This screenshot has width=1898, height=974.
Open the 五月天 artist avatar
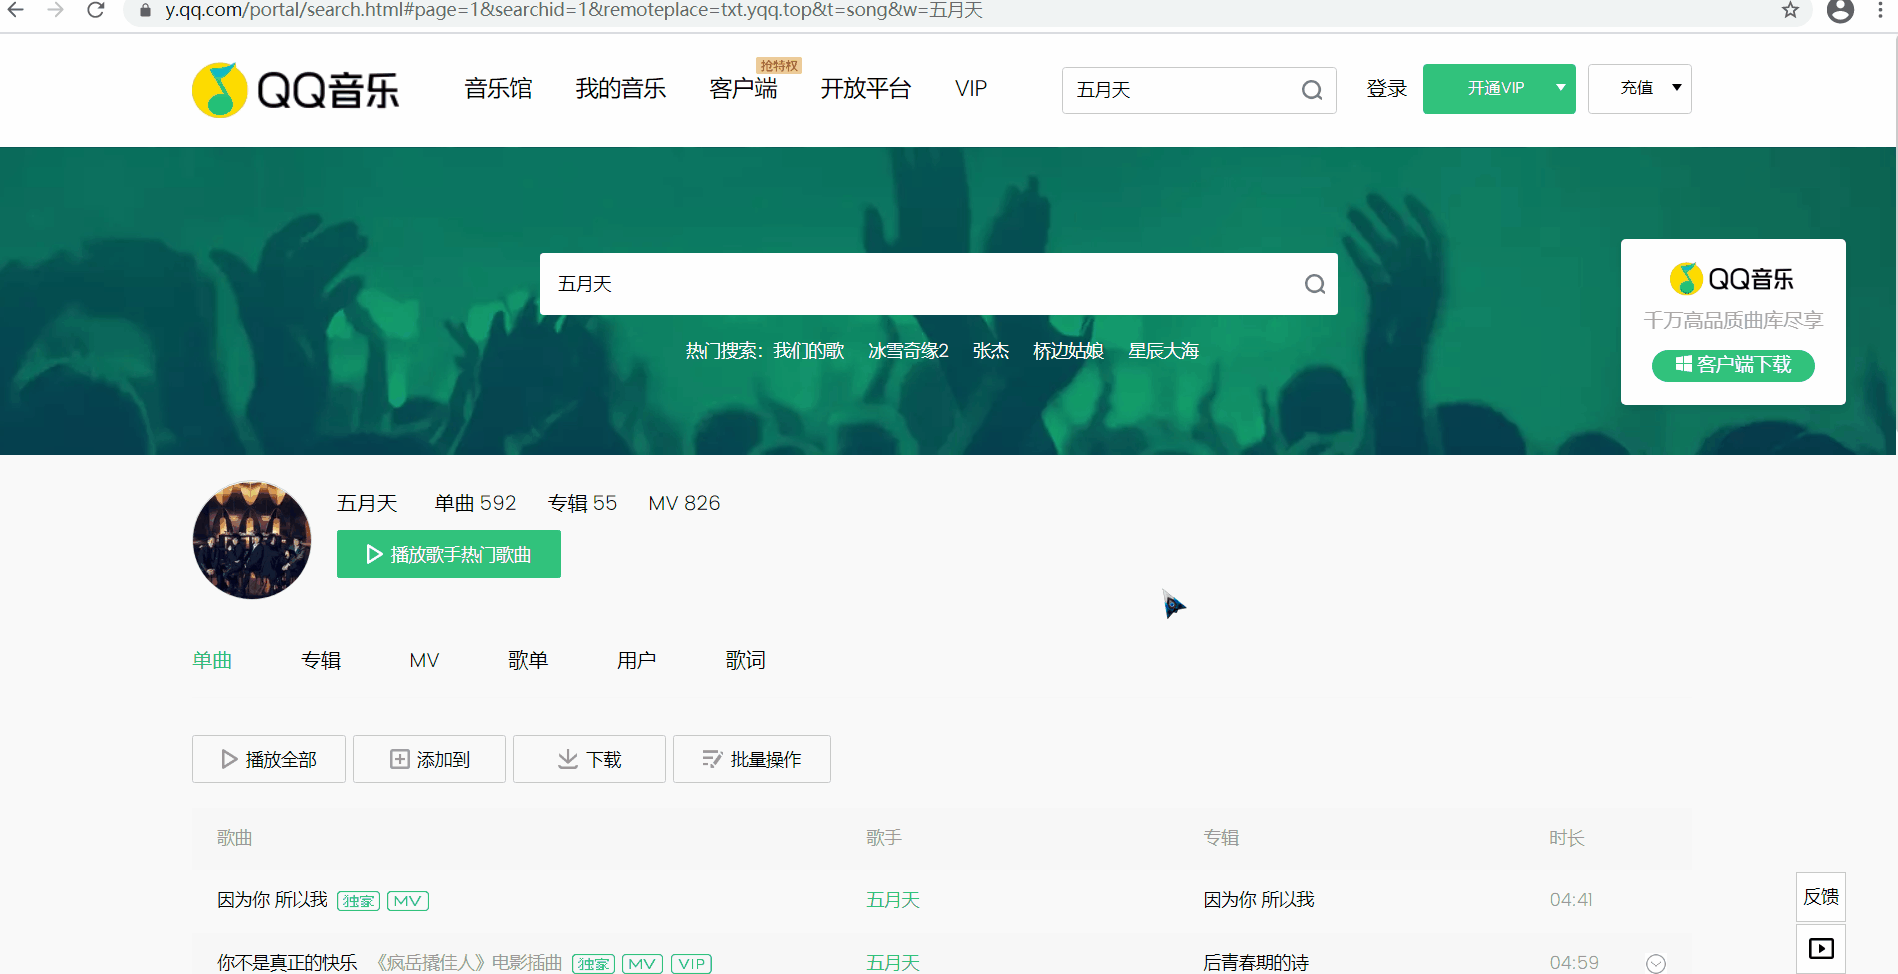click(252, 540)
